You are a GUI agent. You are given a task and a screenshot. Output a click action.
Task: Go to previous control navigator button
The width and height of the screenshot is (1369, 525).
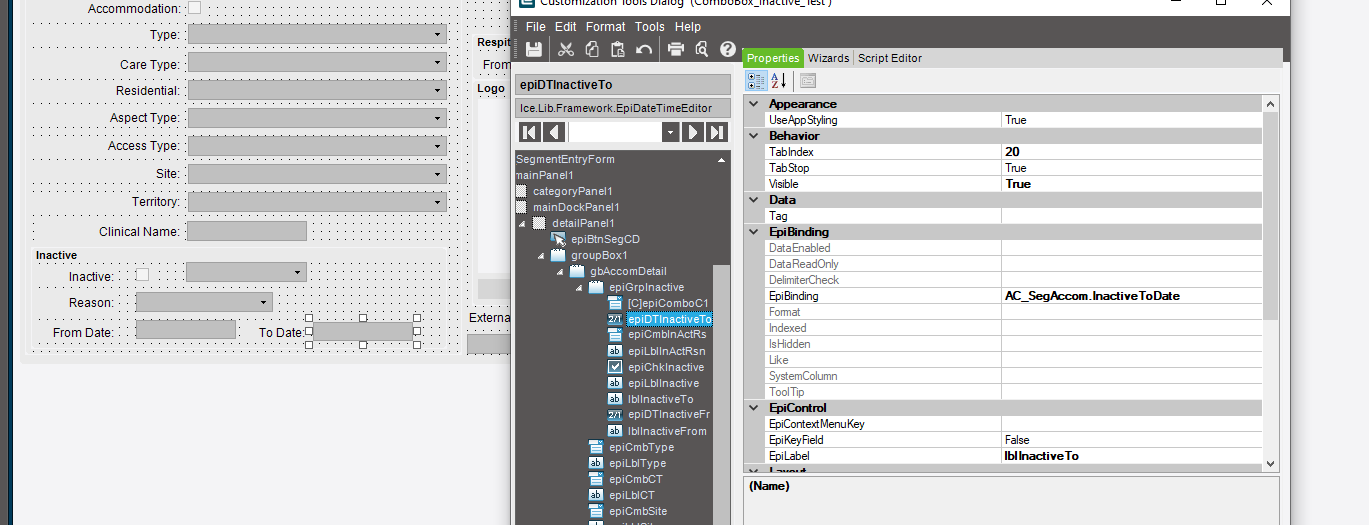click(555, 132)
